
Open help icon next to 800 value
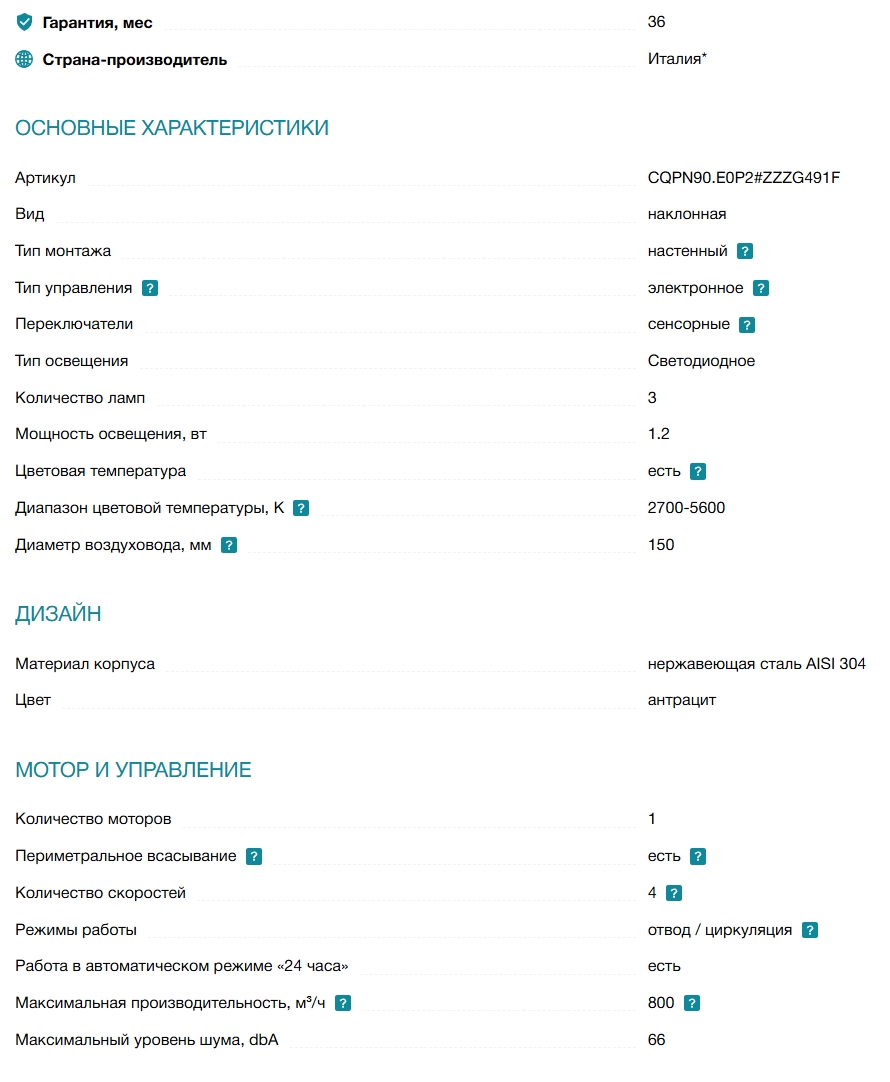pos(691,1003)
